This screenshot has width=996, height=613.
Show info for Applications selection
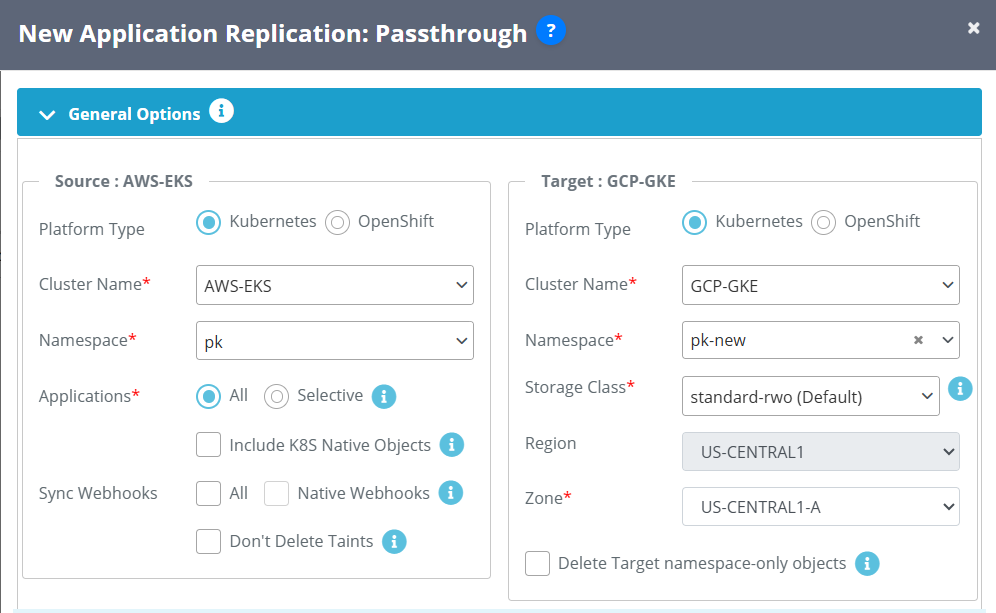point(384,397)
